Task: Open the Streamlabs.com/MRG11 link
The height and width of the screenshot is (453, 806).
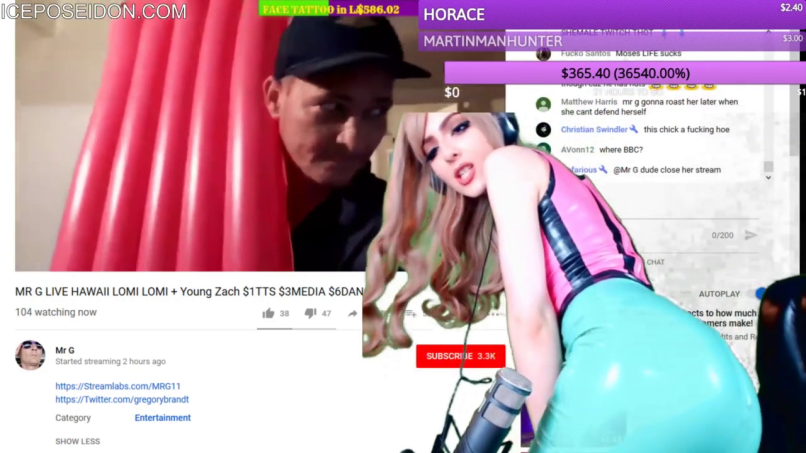Action: click(x=118, y=386)
